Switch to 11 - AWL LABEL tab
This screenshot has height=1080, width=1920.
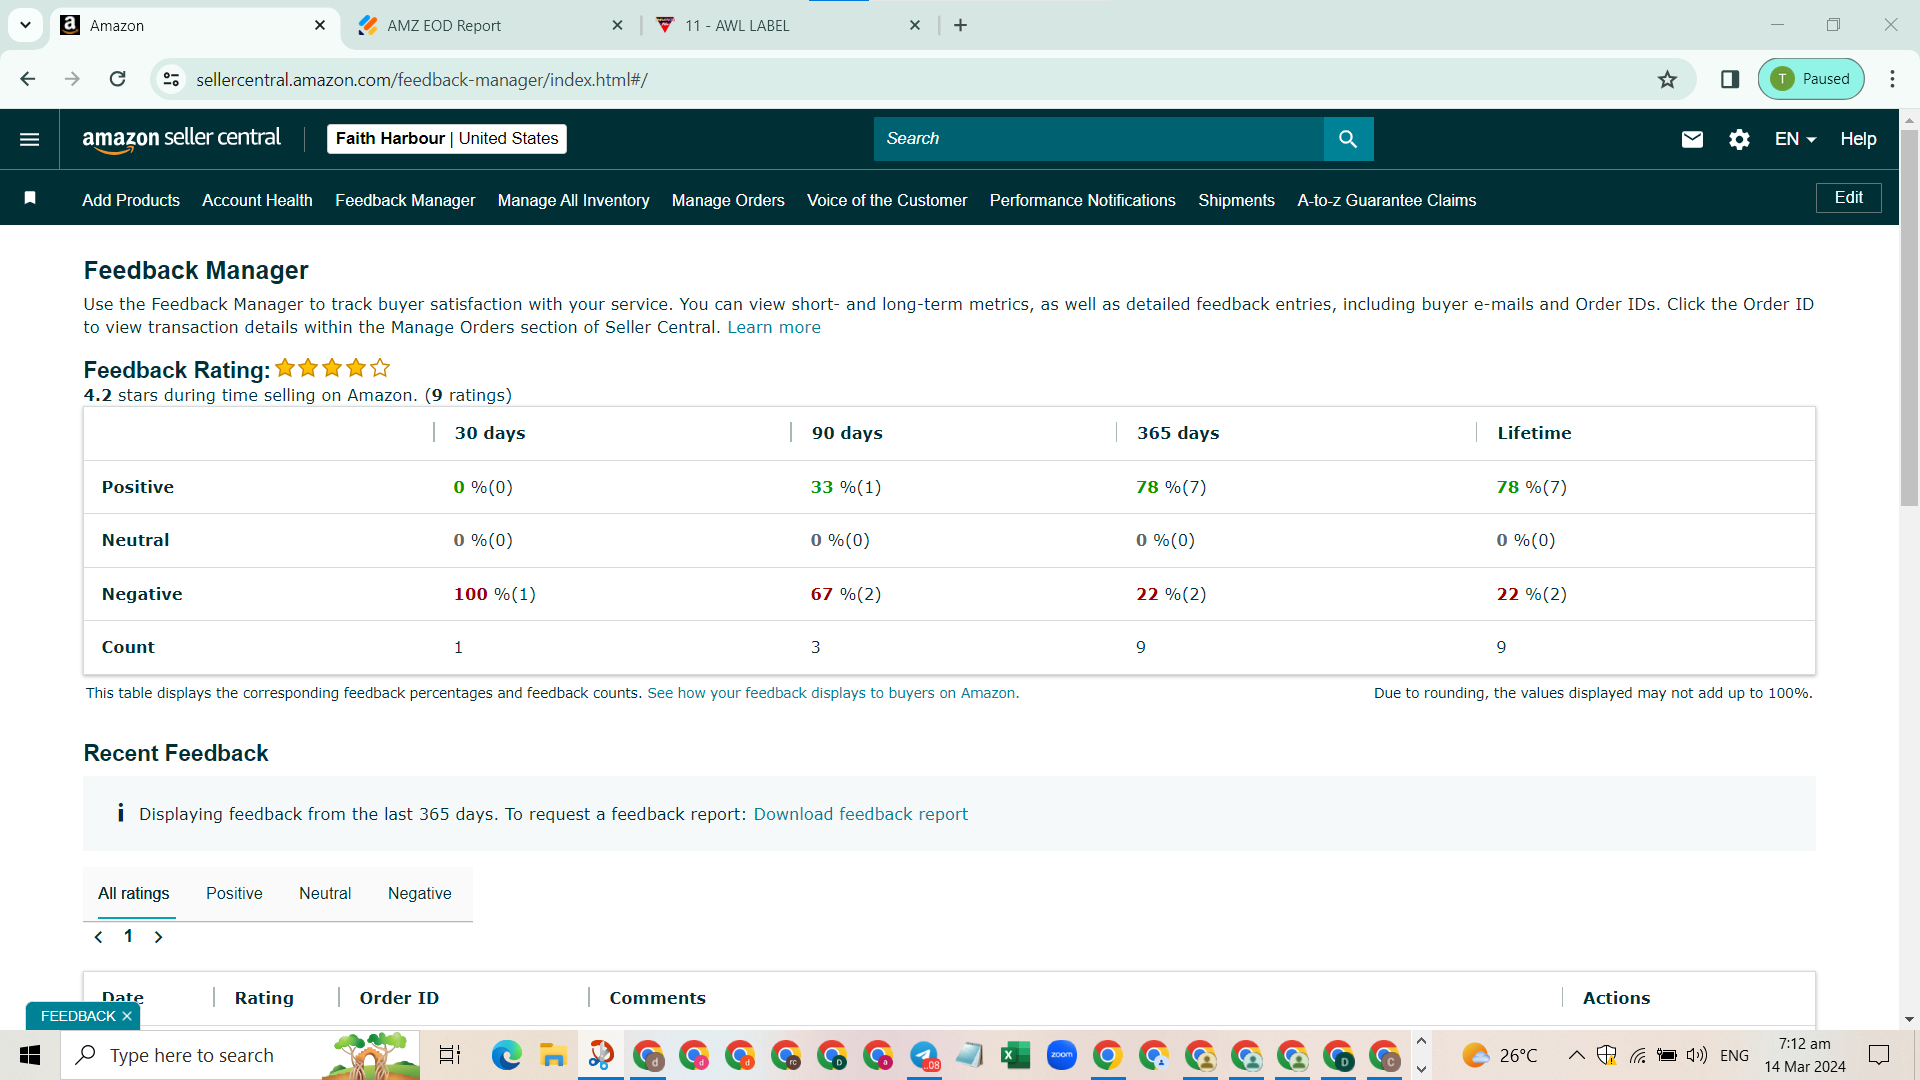tap(790, 25)
